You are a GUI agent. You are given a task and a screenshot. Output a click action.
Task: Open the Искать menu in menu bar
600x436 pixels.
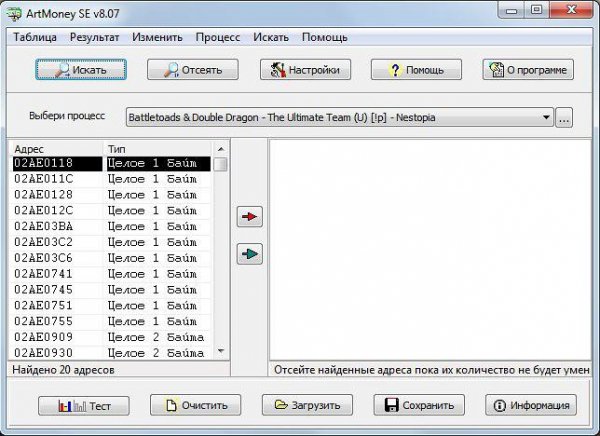point(271,37)
